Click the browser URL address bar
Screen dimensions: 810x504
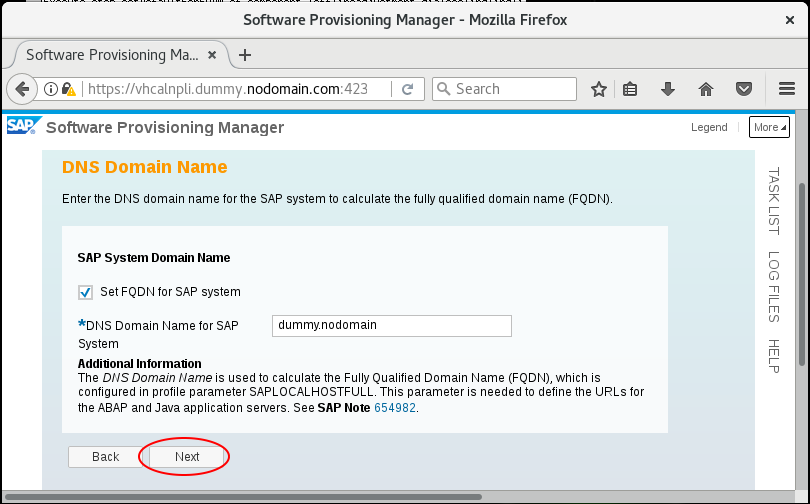[x=227, y=89]
